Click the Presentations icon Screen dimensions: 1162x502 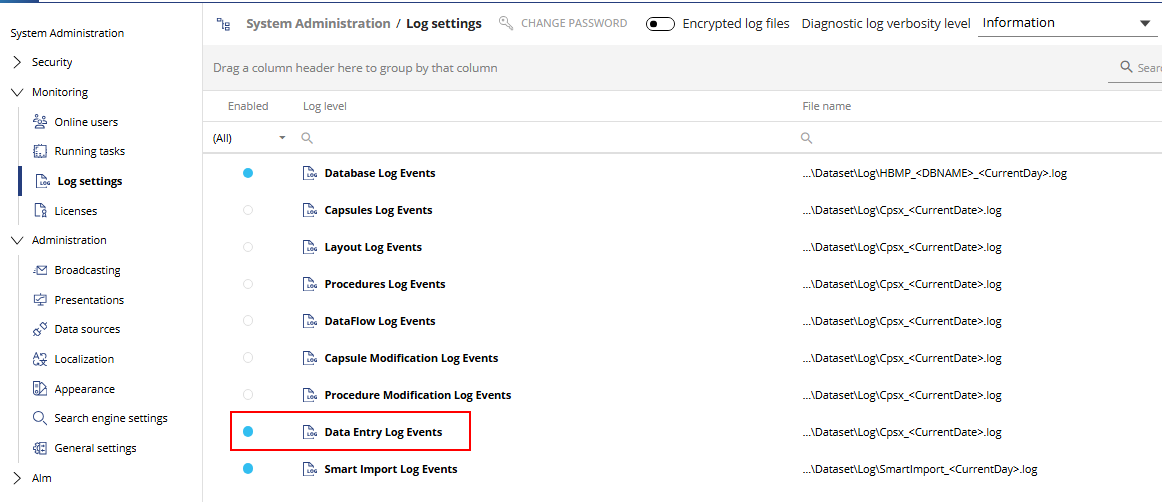(41, 300)
